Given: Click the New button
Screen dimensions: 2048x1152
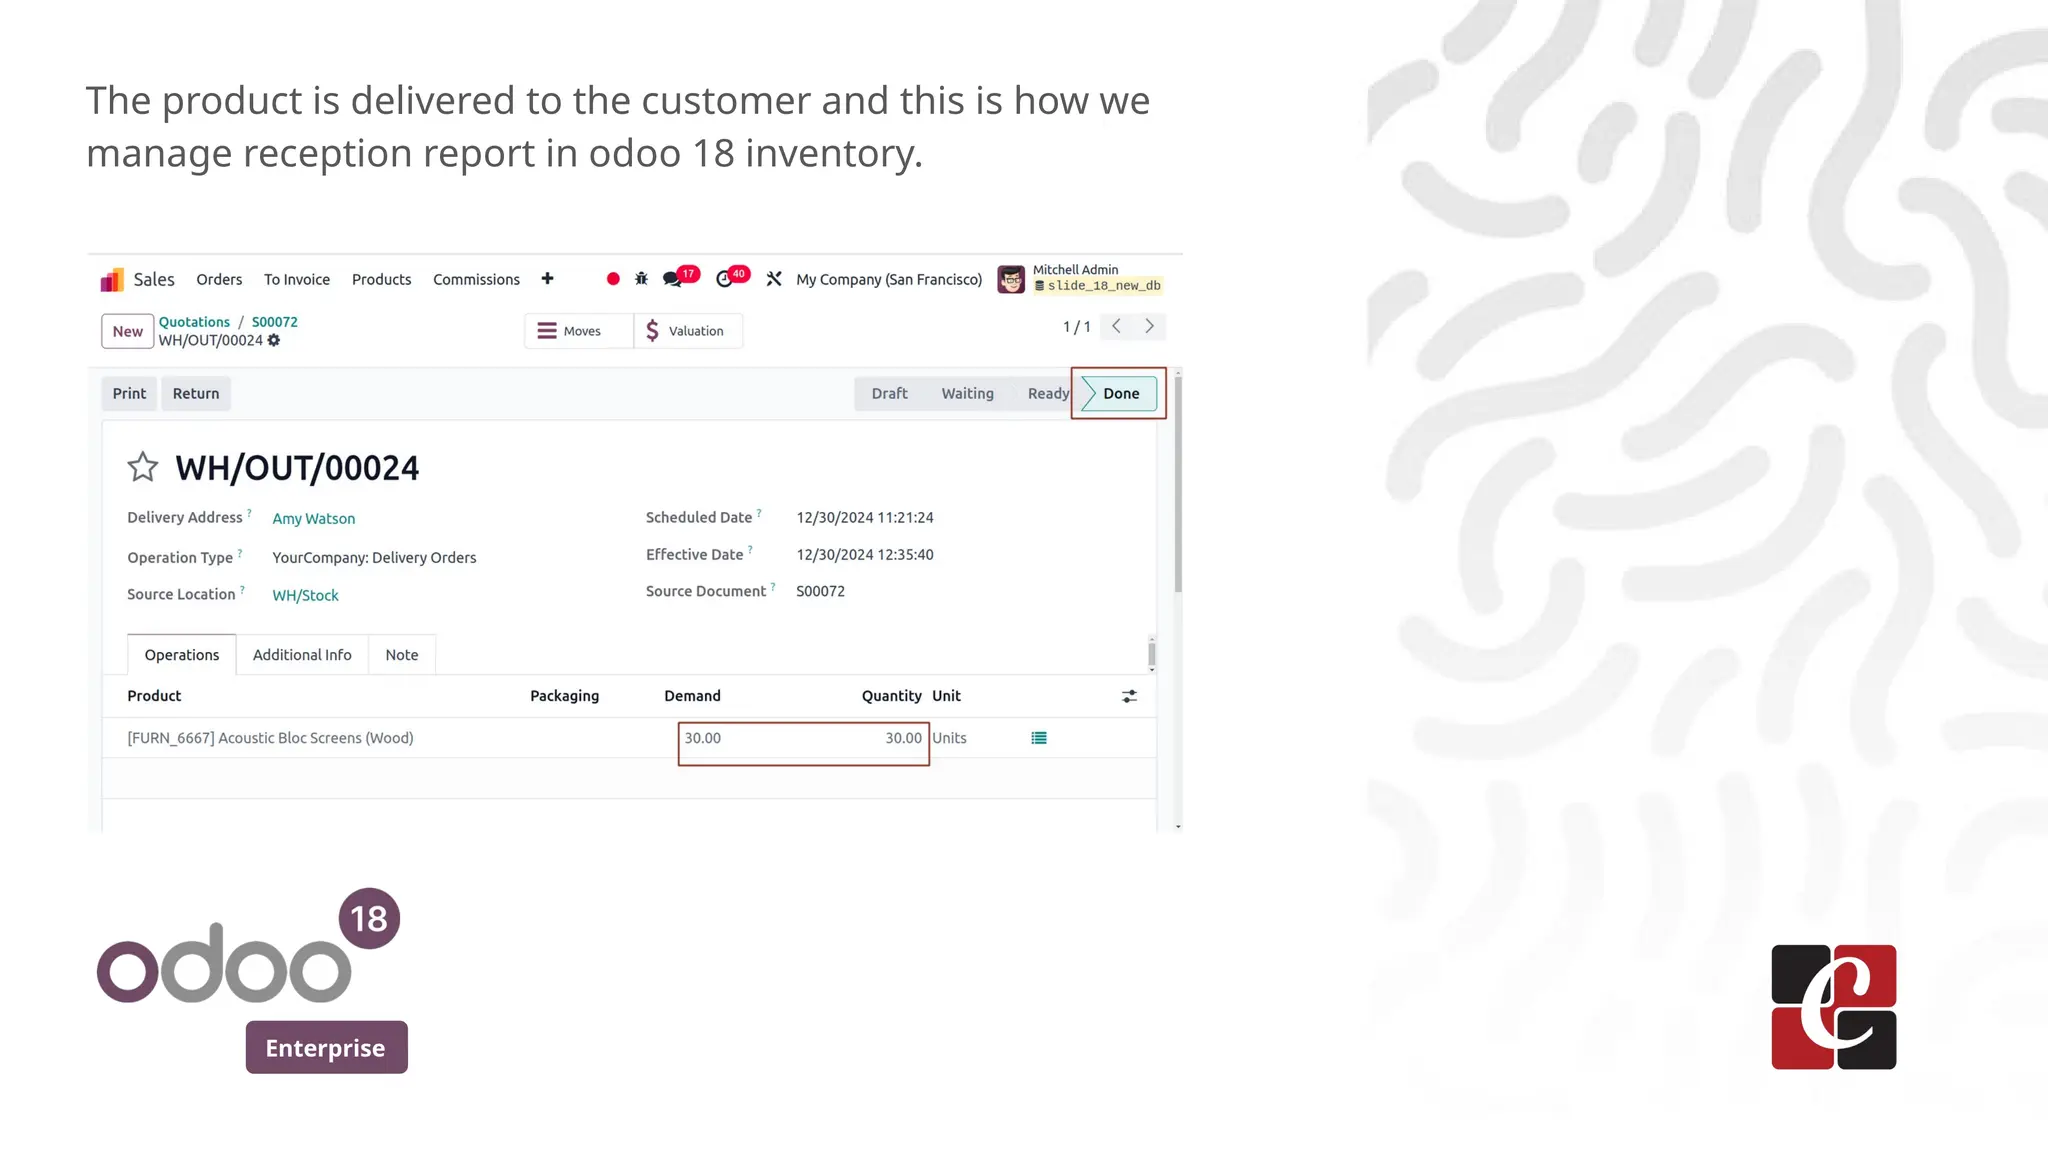Looking at the screenshot, I should (x=127, y=331).
